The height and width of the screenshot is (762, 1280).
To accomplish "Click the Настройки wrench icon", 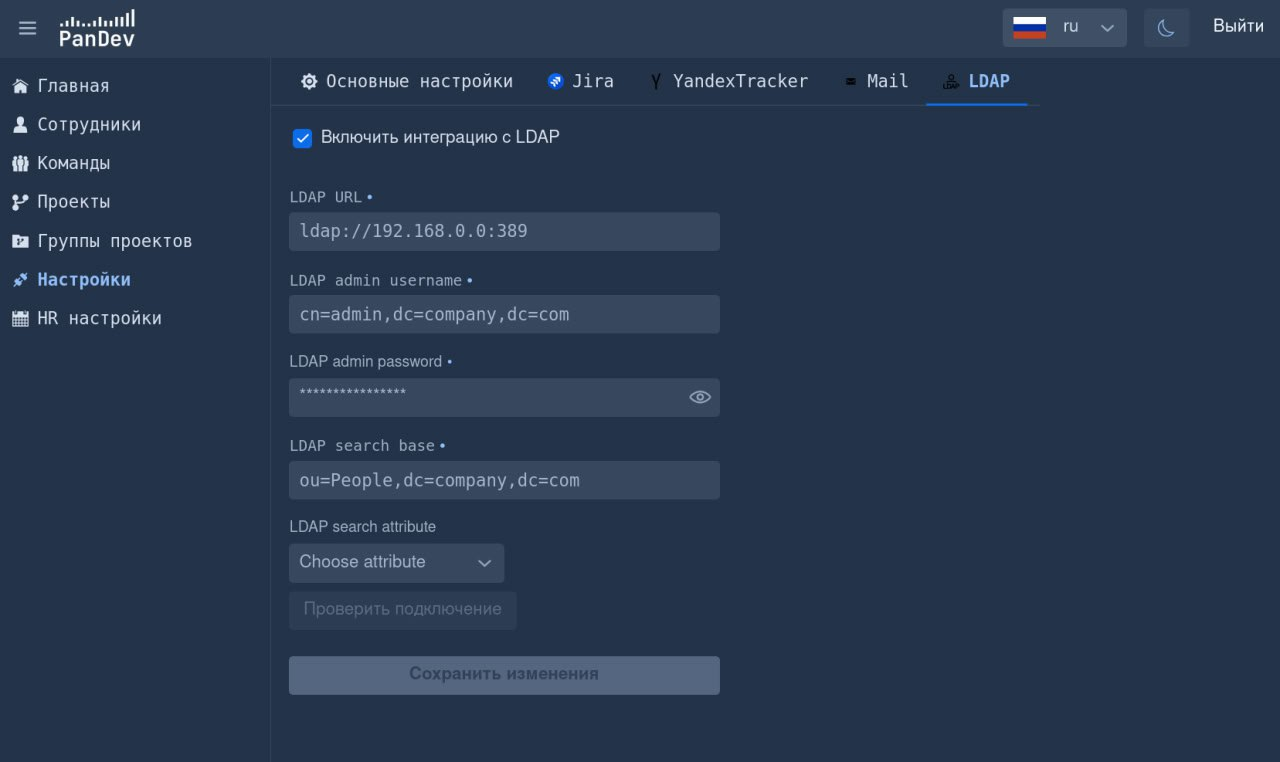I will (20, 280).
